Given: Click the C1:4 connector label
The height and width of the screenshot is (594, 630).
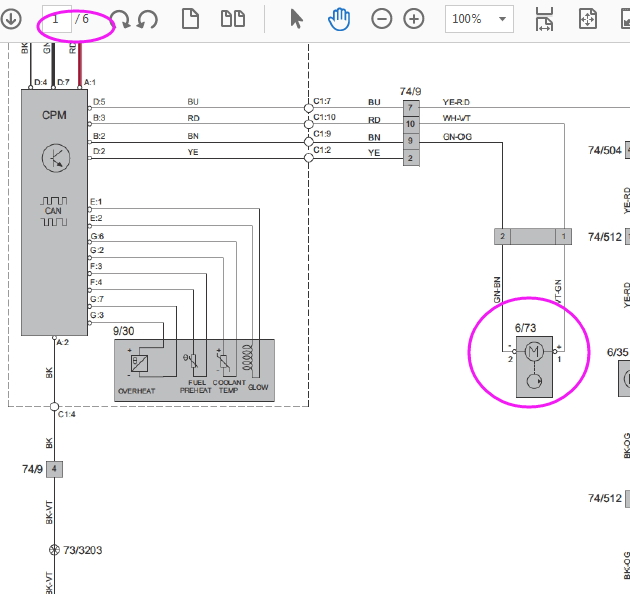Looking at the screenshot, I should [67, 414].
